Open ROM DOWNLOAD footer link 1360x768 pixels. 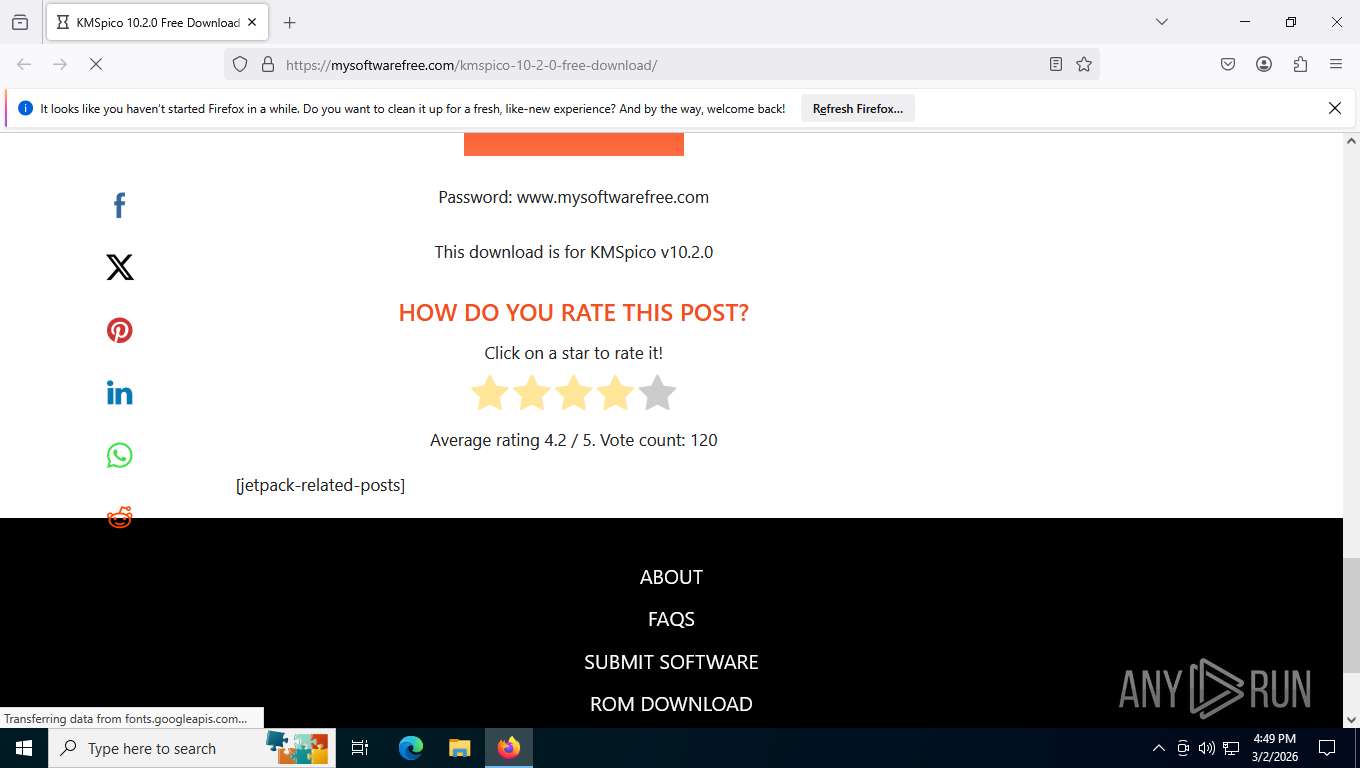click(671, 704)
